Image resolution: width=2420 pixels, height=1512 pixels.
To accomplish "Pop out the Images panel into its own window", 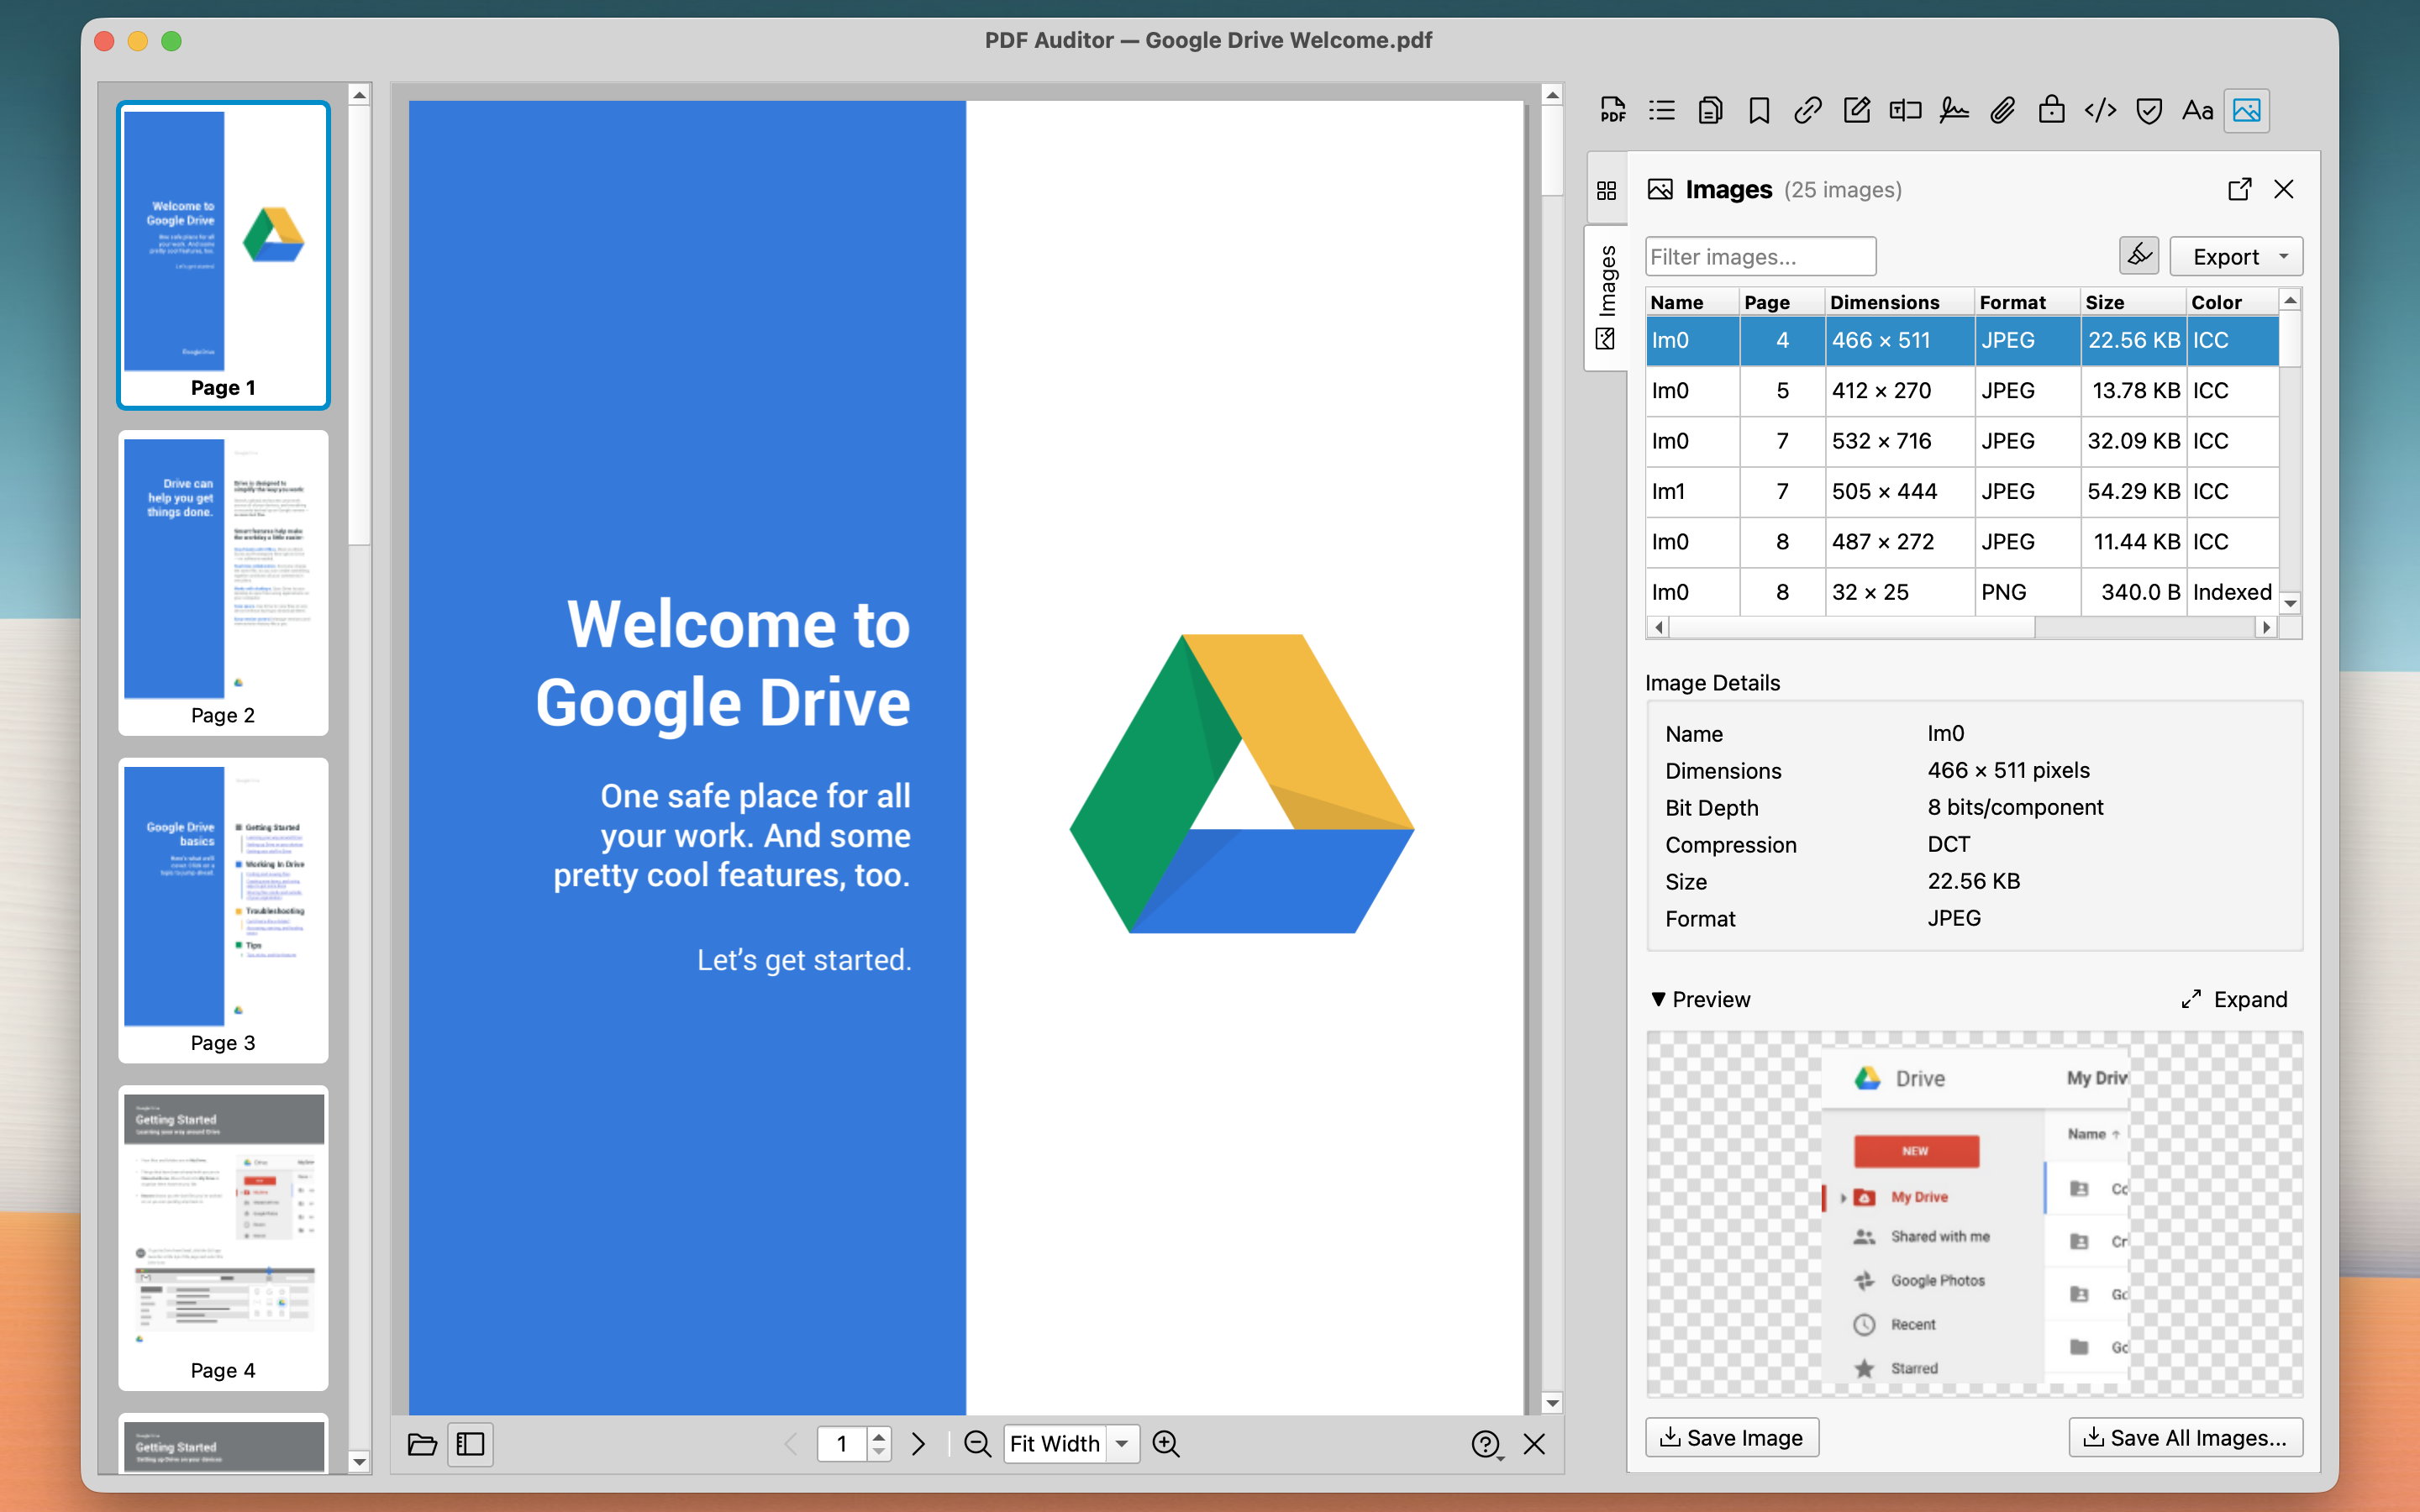I will (x=2239, y=189).
